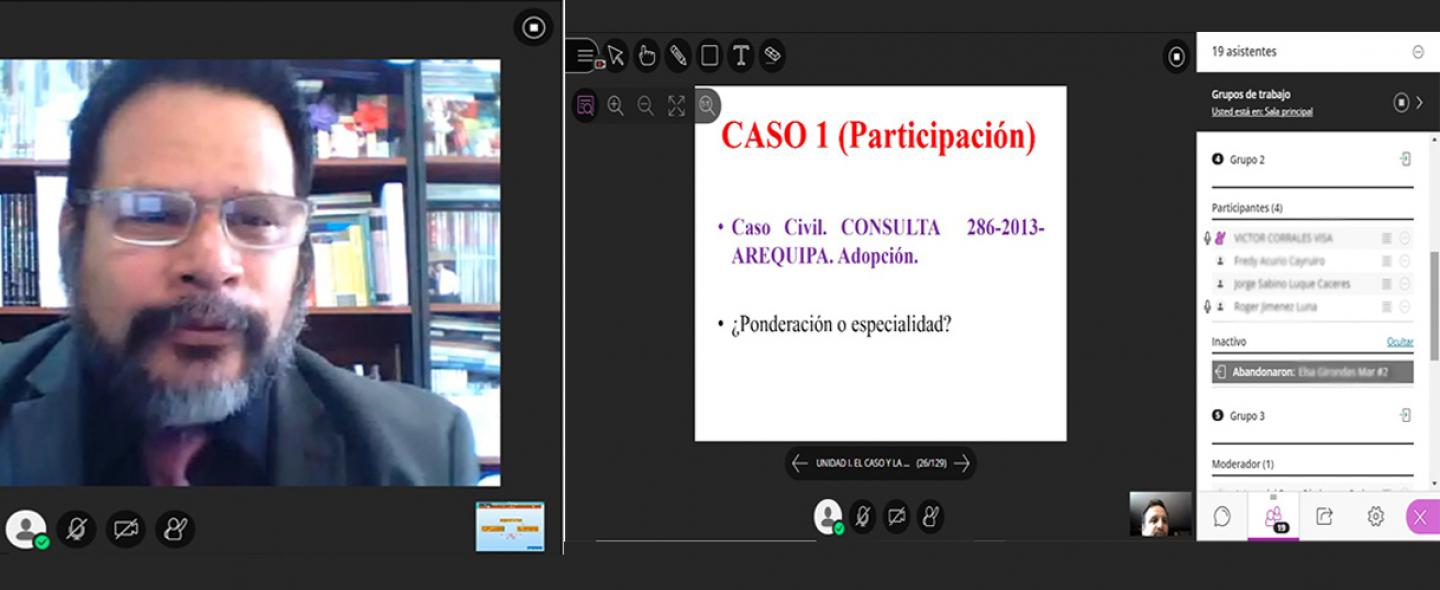Open attendee controls for Fredy Acurio Cayruiro

(1405, 261)
